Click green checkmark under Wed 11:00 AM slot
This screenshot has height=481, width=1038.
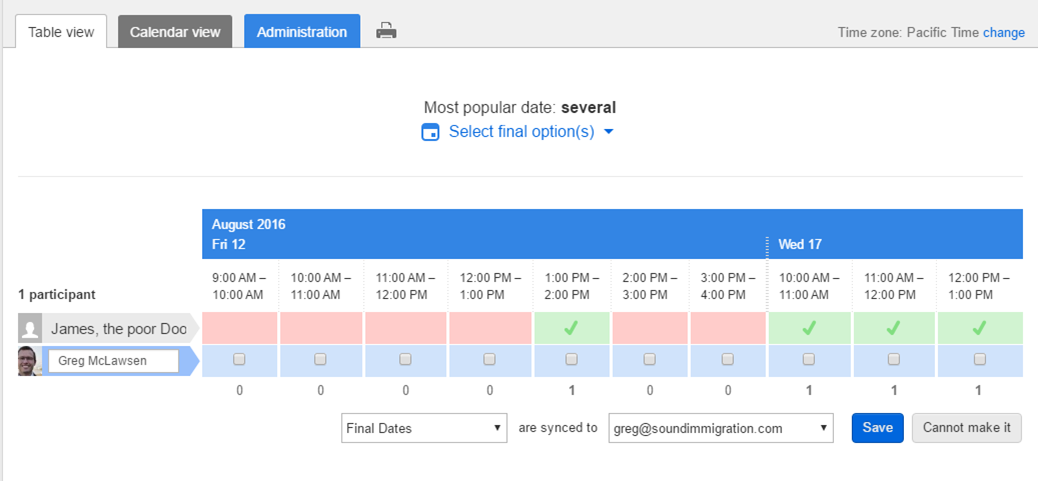(893, 328)
